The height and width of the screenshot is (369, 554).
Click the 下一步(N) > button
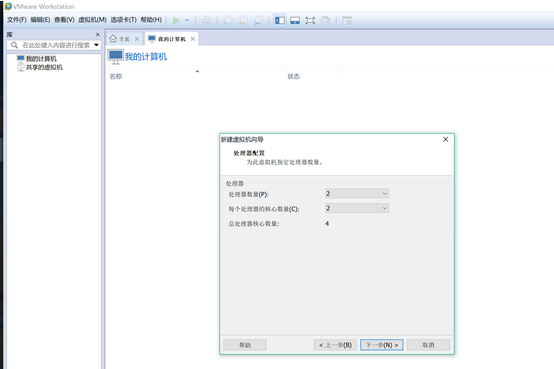coord(382,345)
